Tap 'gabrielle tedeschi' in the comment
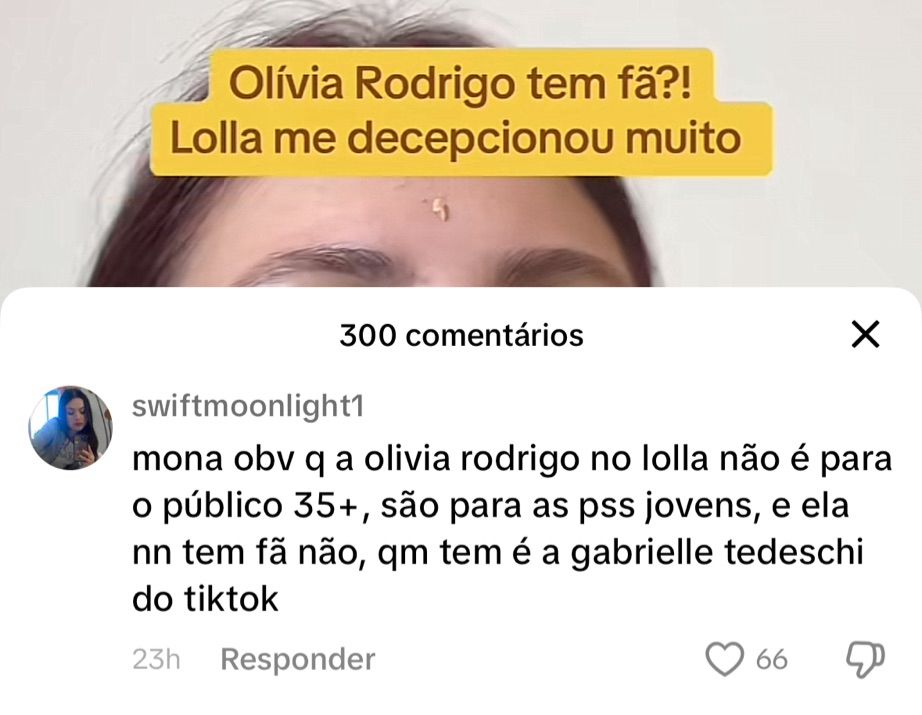922x715 pixels. [717, 553]
